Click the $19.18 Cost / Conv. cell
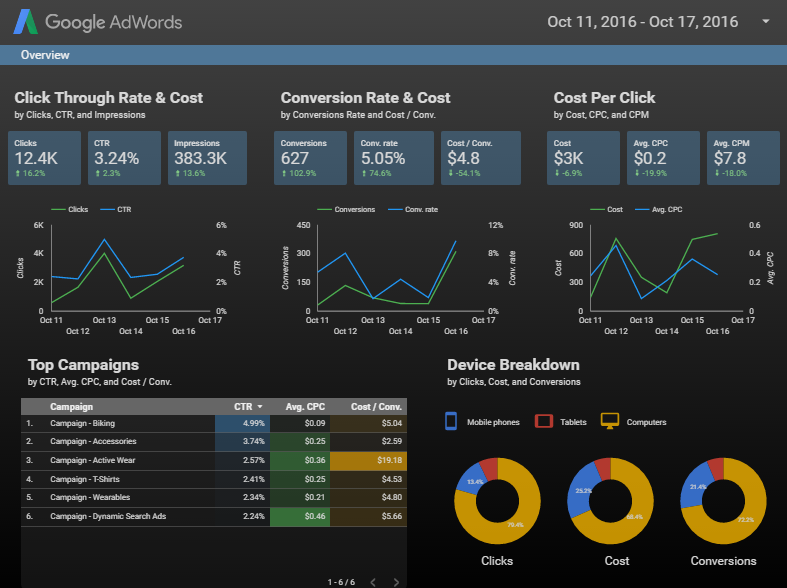 368,461
